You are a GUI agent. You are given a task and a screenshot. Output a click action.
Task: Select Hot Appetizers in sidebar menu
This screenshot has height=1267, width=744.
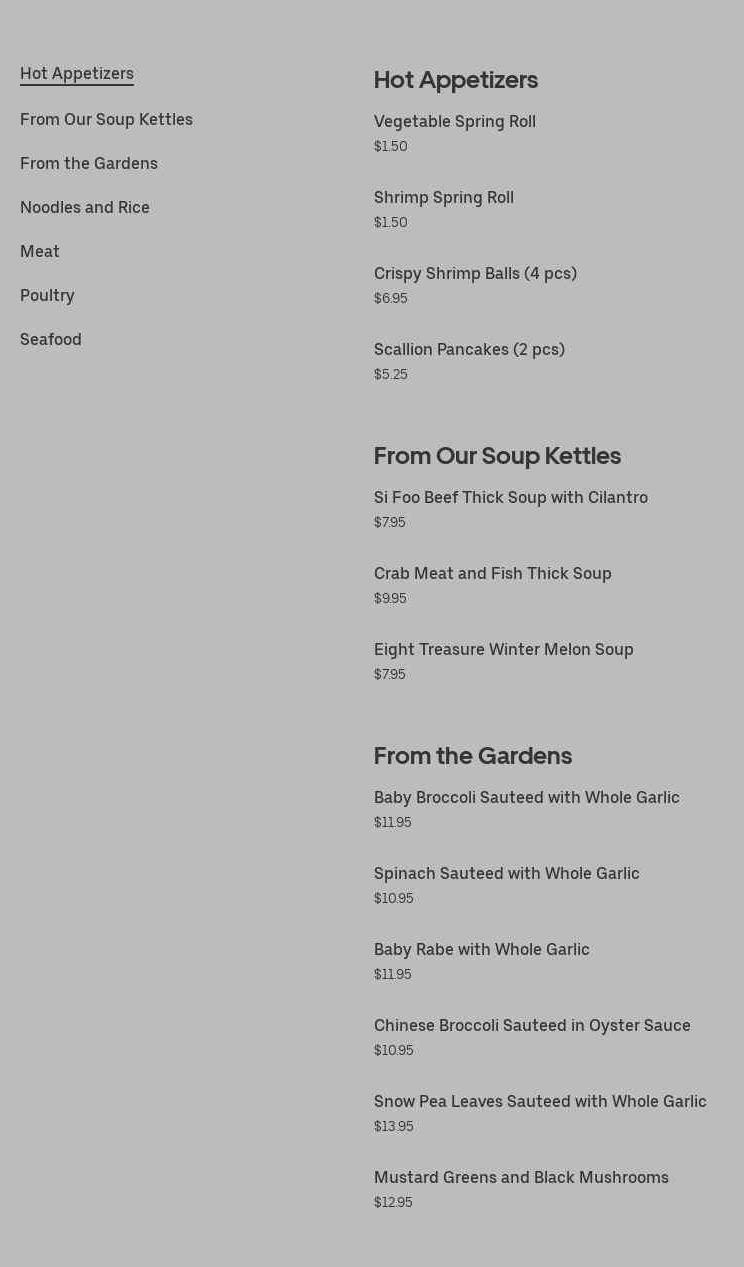tap(77, 73)
